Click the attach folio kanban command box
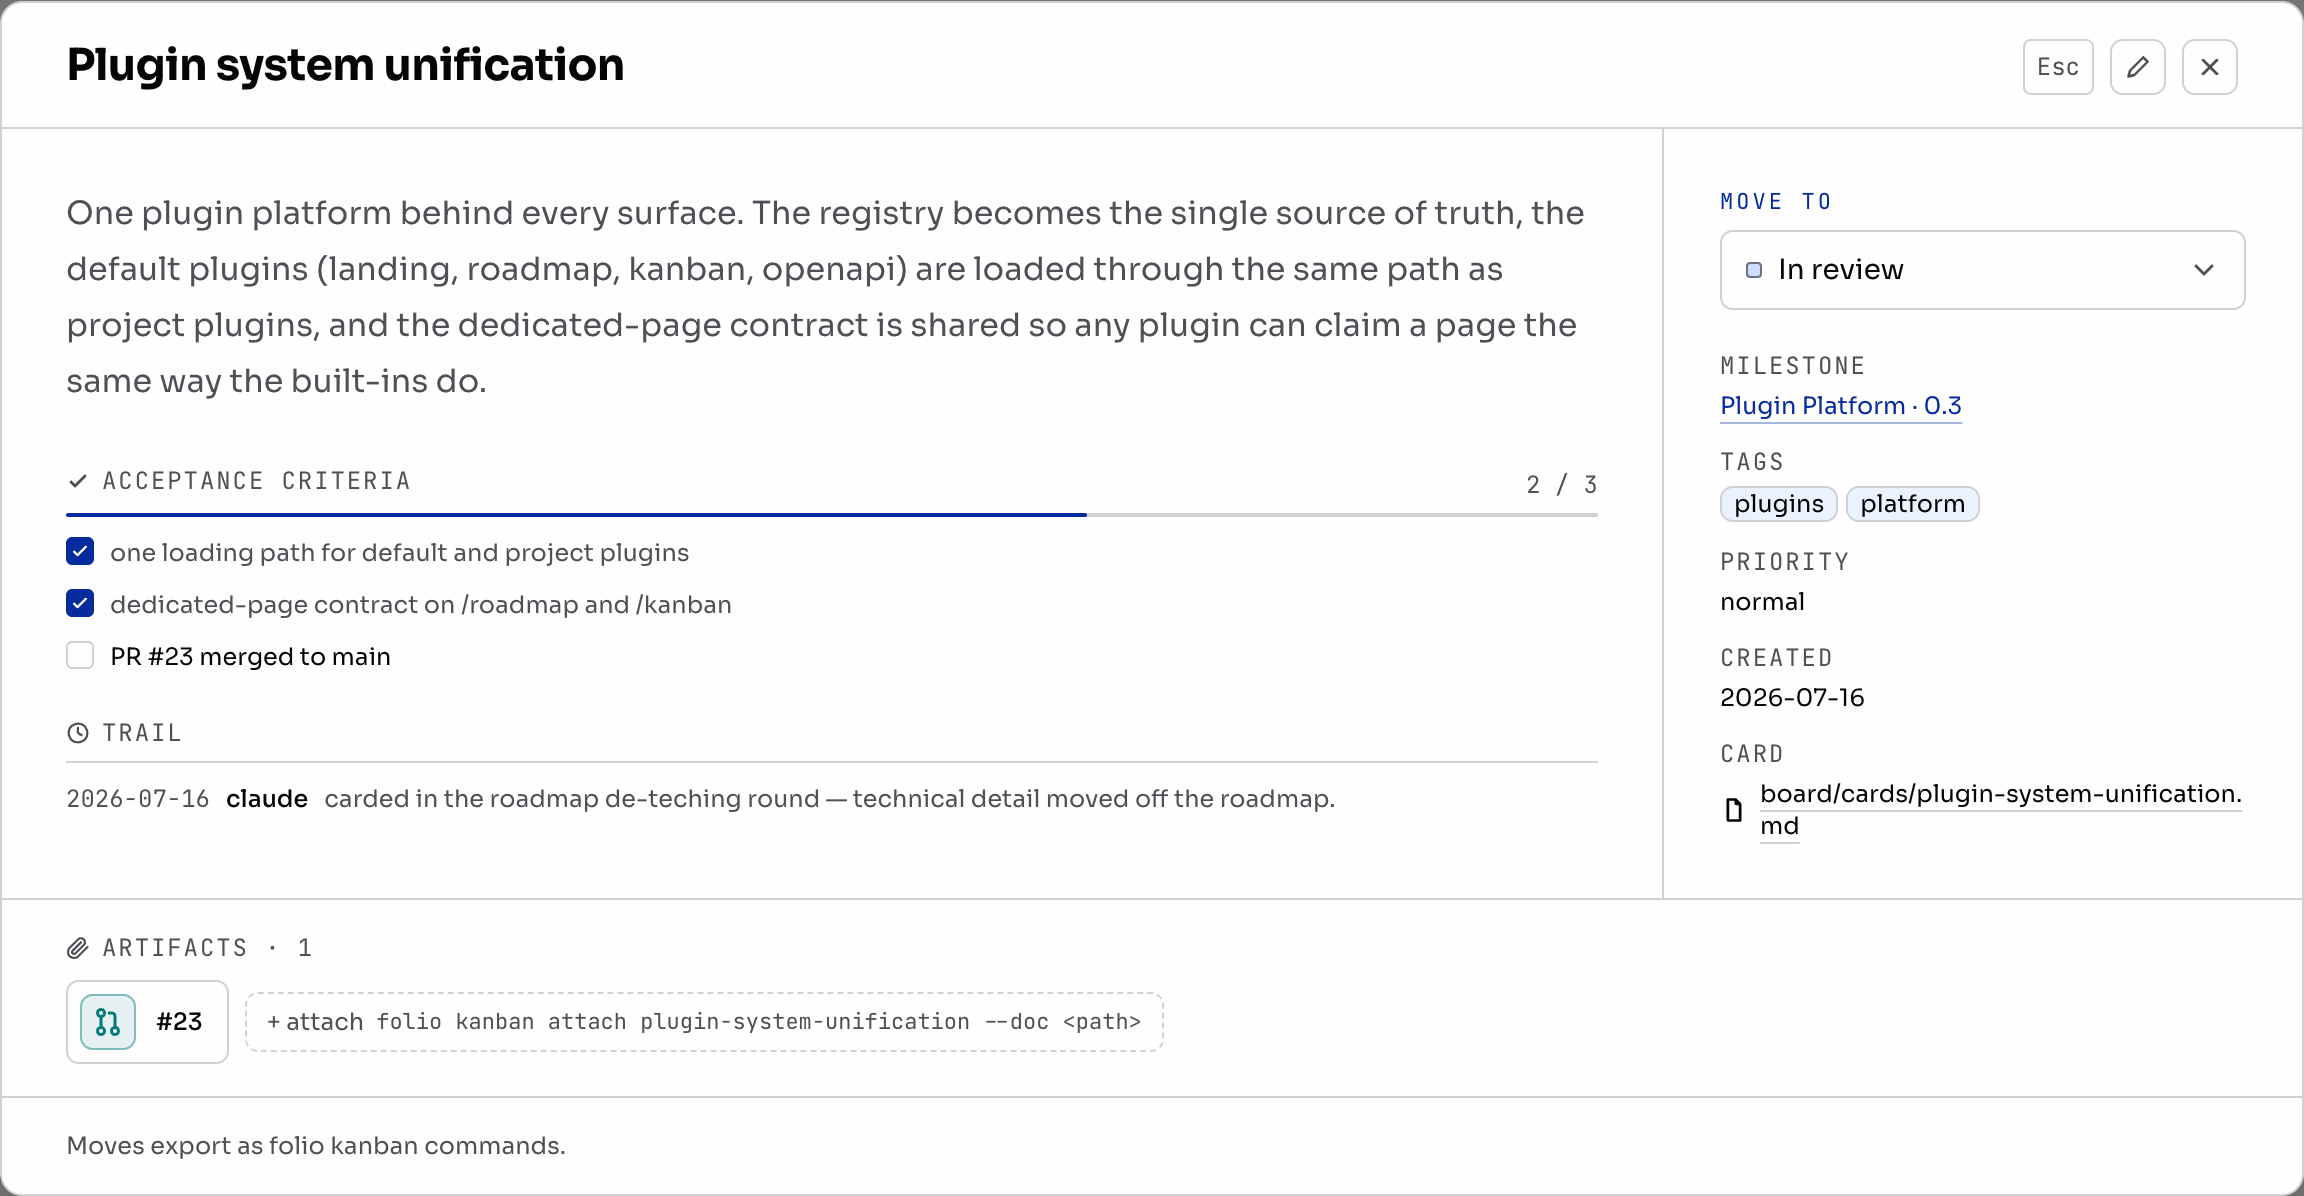The image size is (2304, 1196). (704, 1021)
